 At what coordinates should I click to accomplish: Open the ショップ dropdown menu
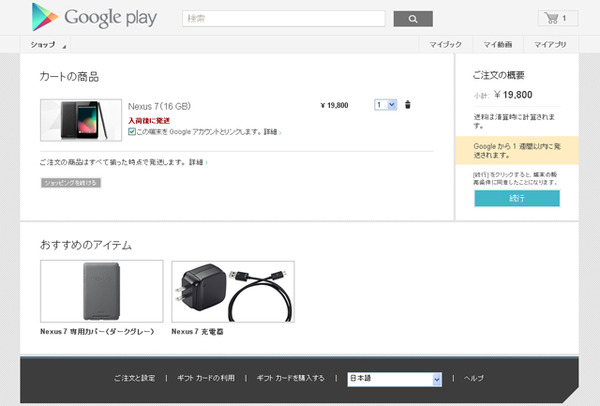pos(46,45)
